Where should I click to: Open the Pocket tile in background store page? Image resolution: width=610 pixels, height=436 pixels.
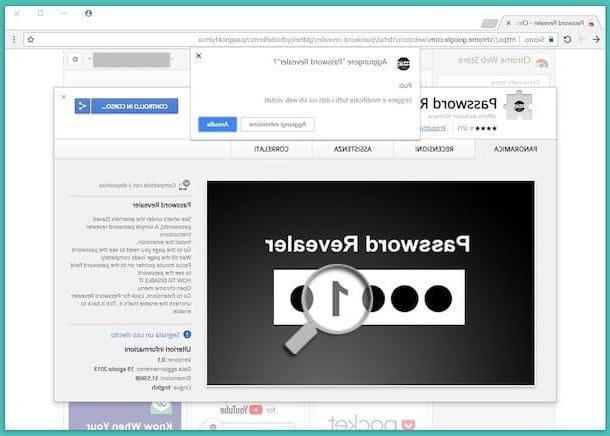[x=372, y=417]
